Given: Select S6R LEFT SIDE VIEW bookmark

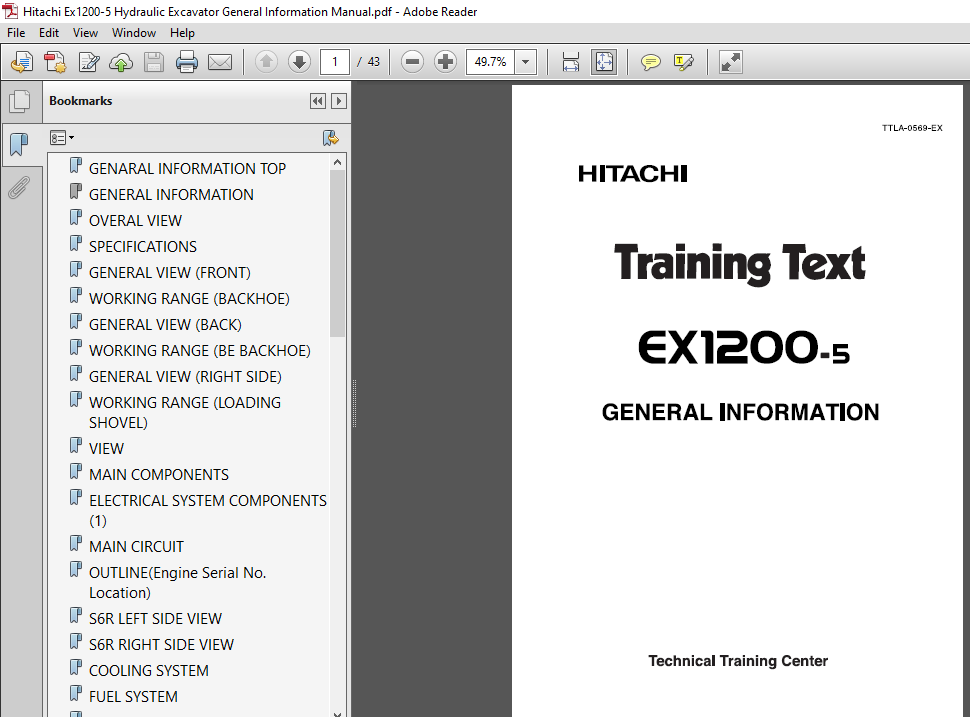Looking at the screenshot, I should pos(155,618).
